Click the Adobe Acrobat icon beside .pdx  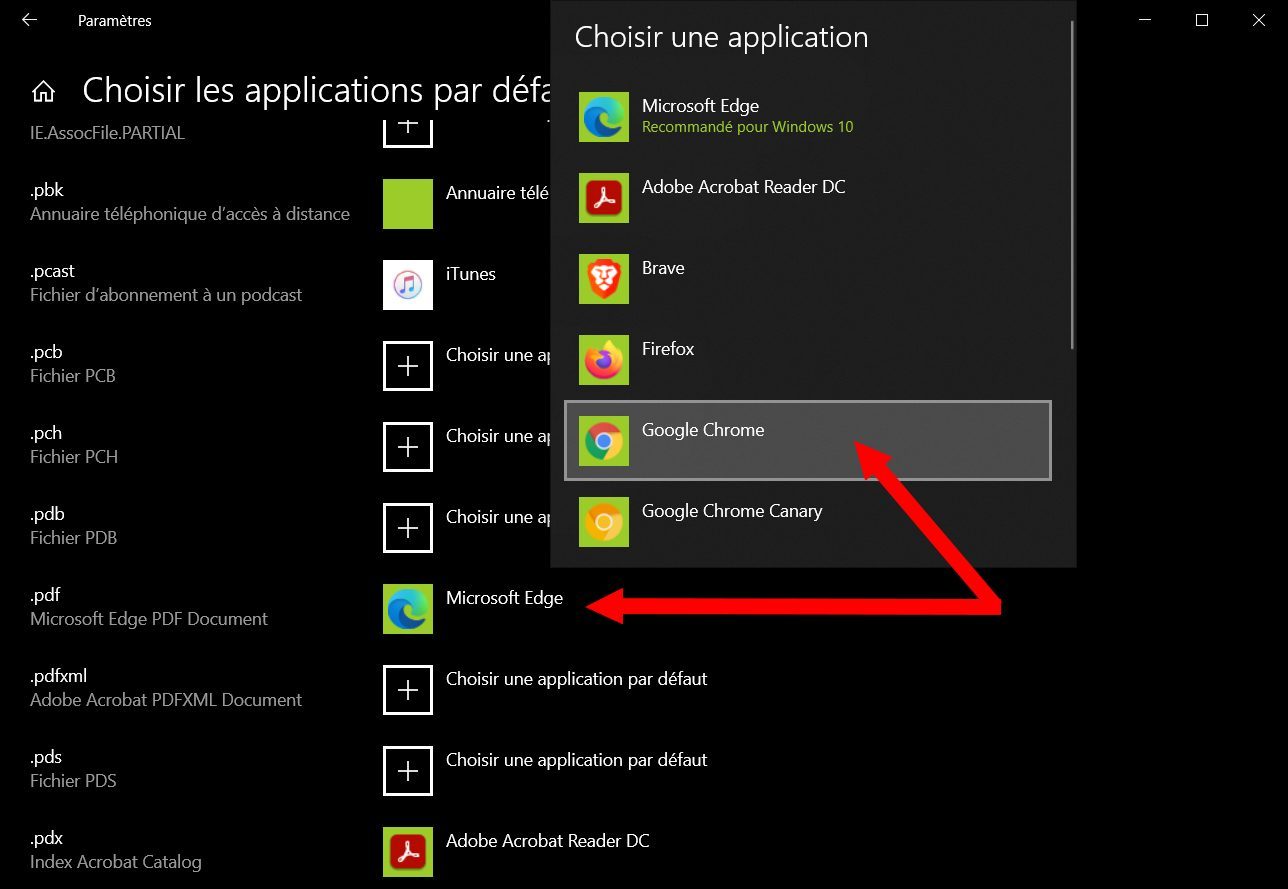coord(408,852)
